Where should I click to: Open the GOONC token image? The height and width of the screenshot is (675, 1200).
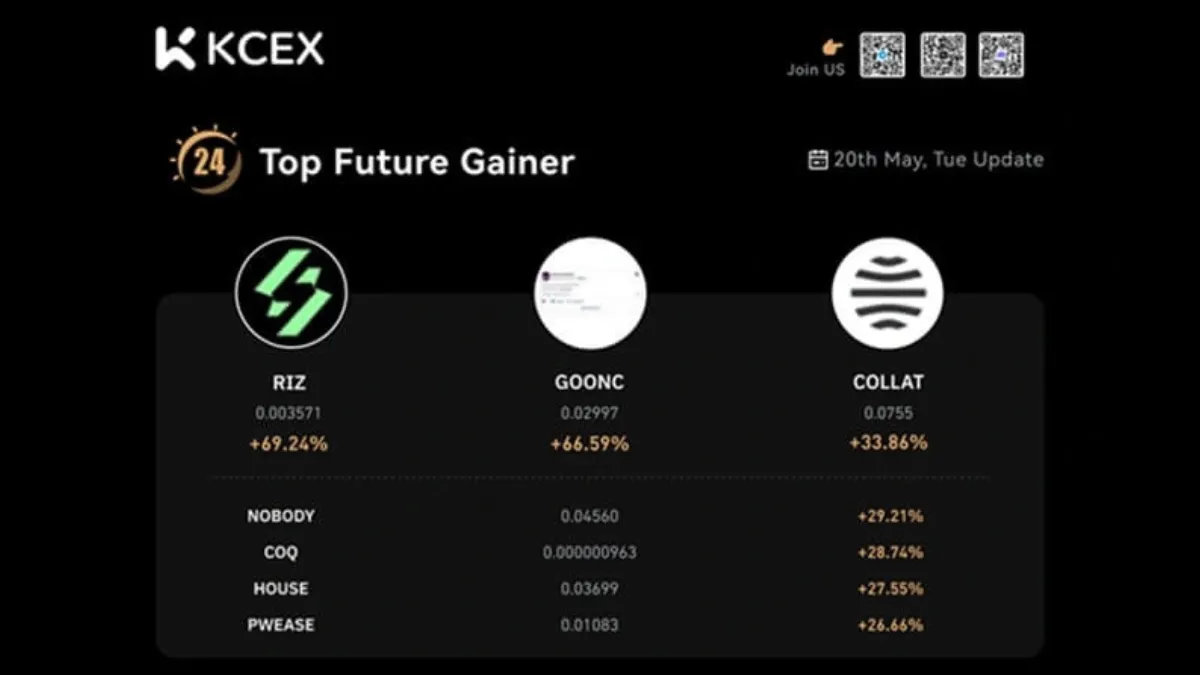[590, 292]
